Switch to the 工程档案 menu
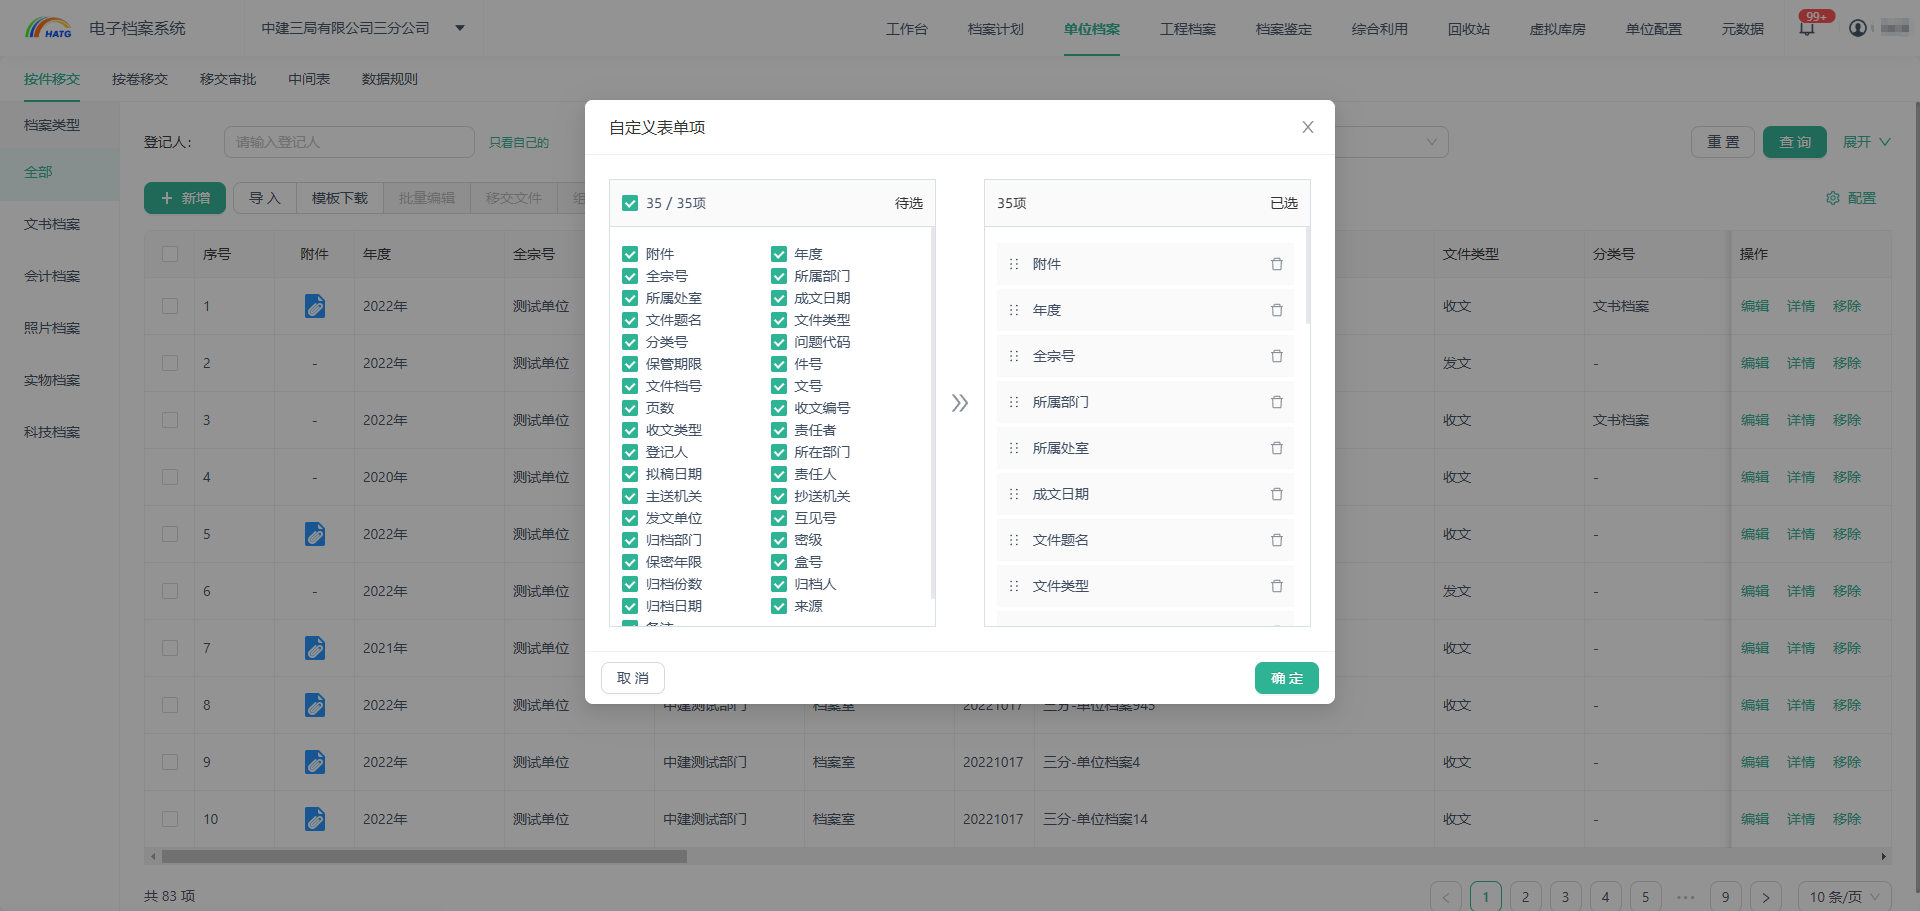The height and width of the screenshot is (911, 1920). coord(1187,29)
